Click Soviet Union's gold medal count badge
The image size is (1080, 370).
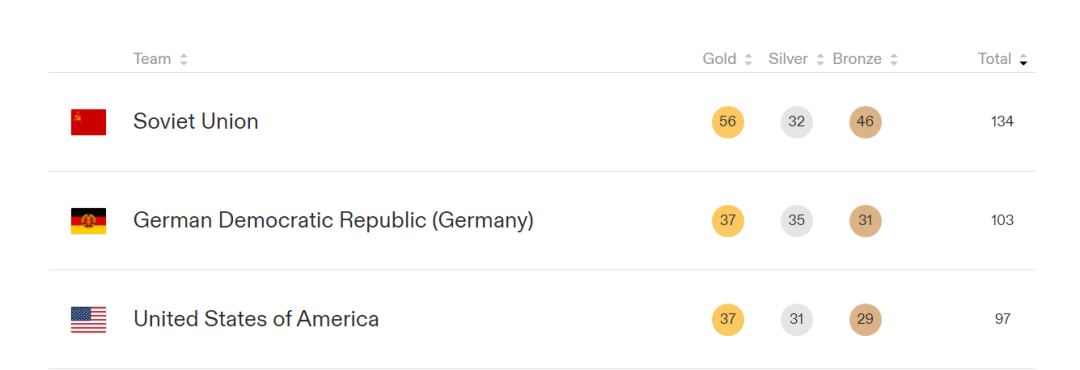click(727, 122)
